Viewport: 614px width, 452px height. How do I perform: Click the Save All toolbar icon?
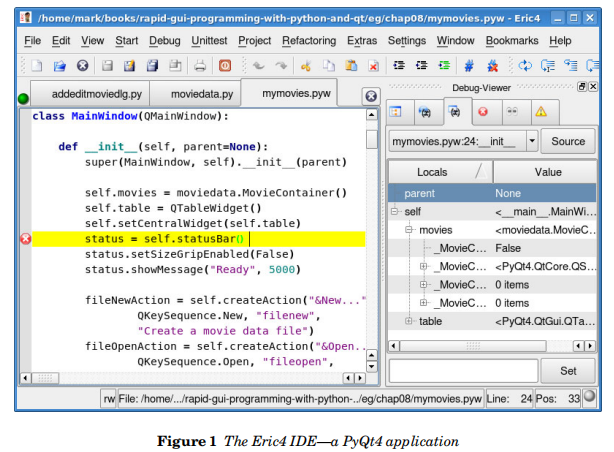152,65
